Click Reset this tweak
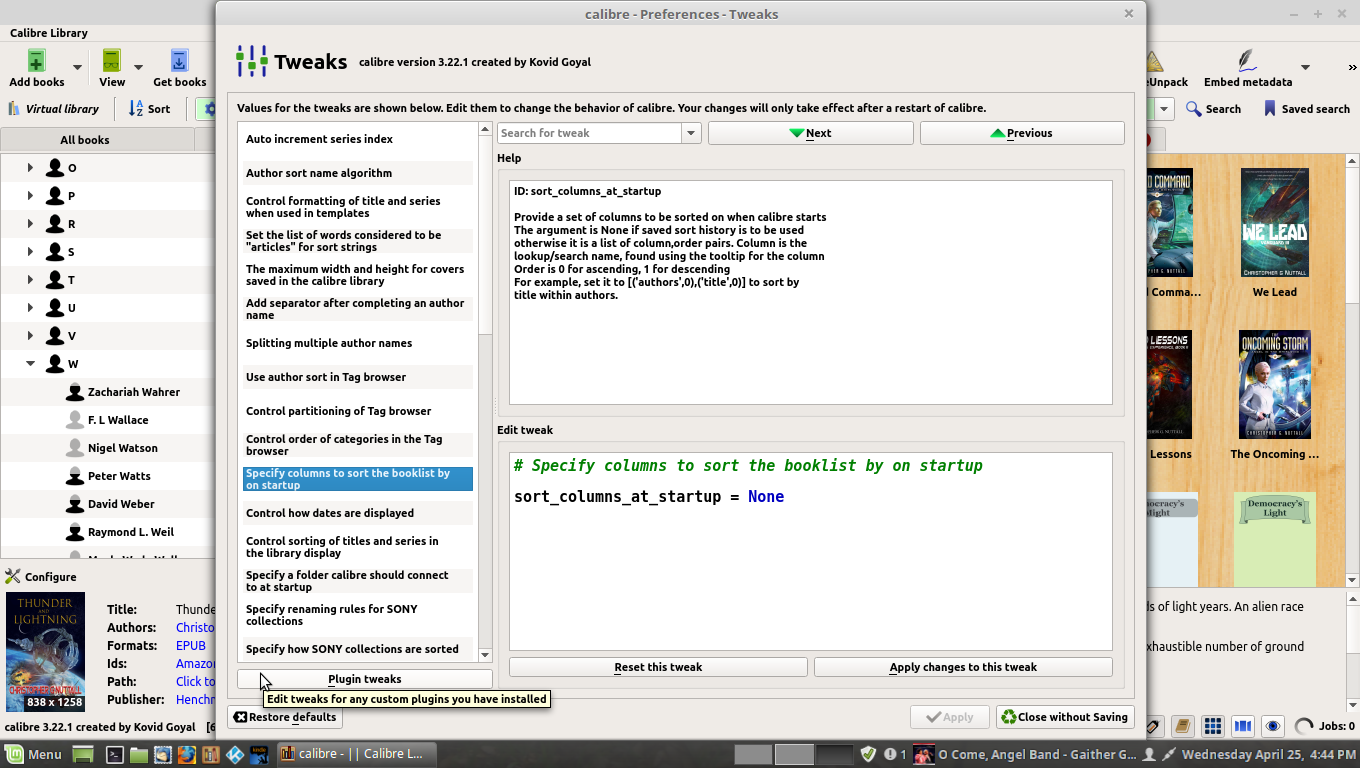 tap(658, 667)
